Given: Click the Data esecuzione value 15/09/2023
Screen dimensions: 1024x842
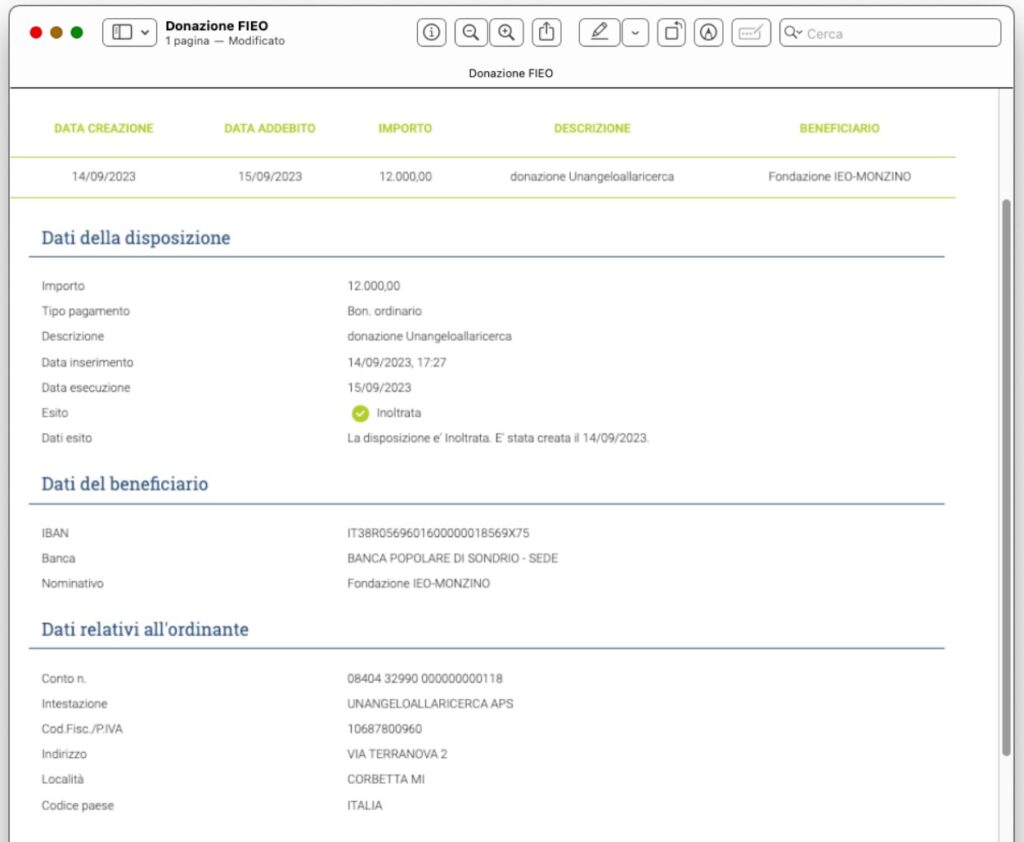Looking at the screenshot, I should click(379, 387).
